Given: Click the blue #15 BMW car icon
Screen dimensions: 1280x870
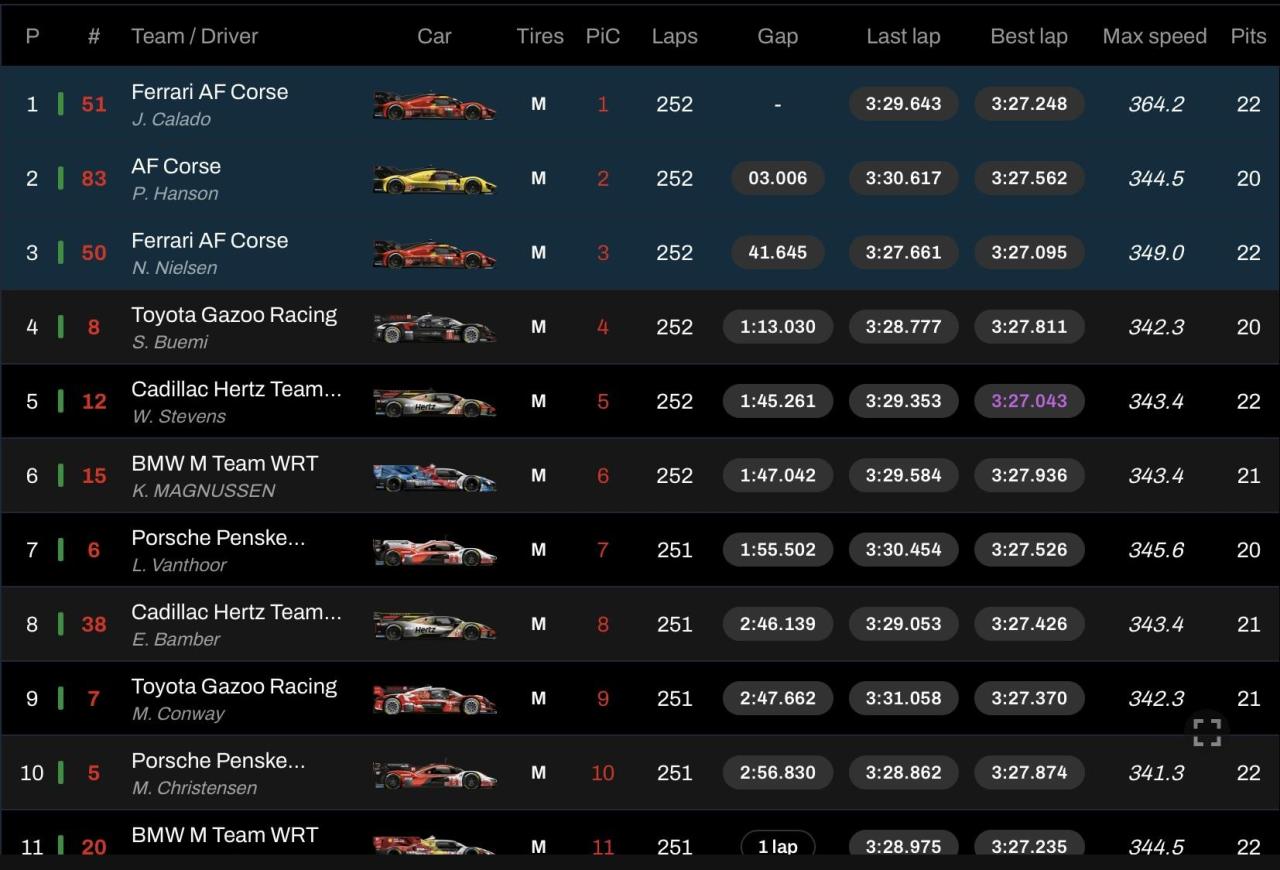Looking at the screenshot, I should click(x=434, y=477).
